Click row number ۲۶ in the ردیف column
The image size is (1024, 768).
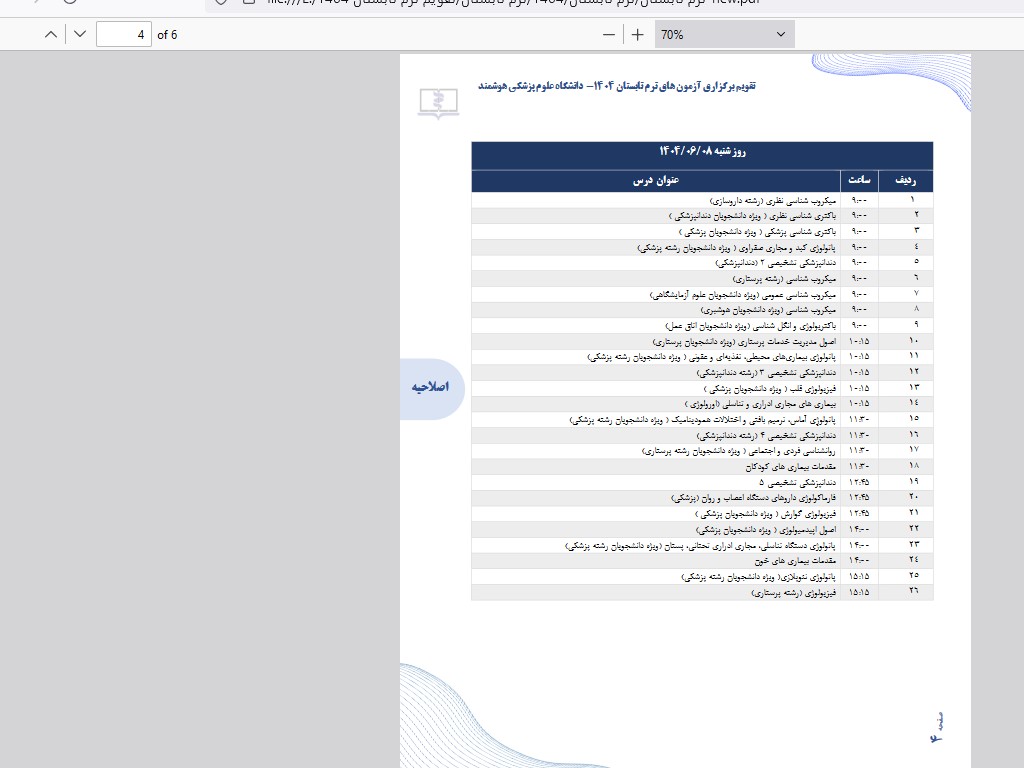(913, 591)
